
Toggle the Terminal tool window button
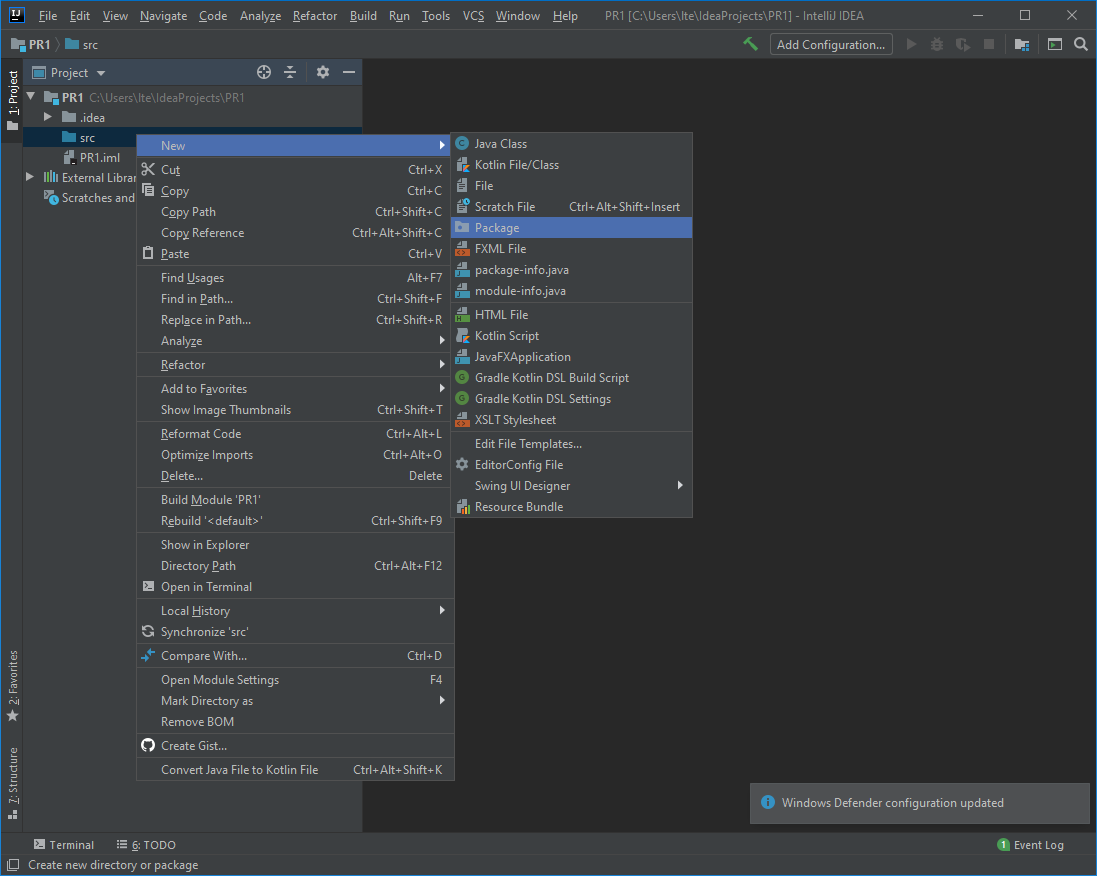tap(64, 845)
